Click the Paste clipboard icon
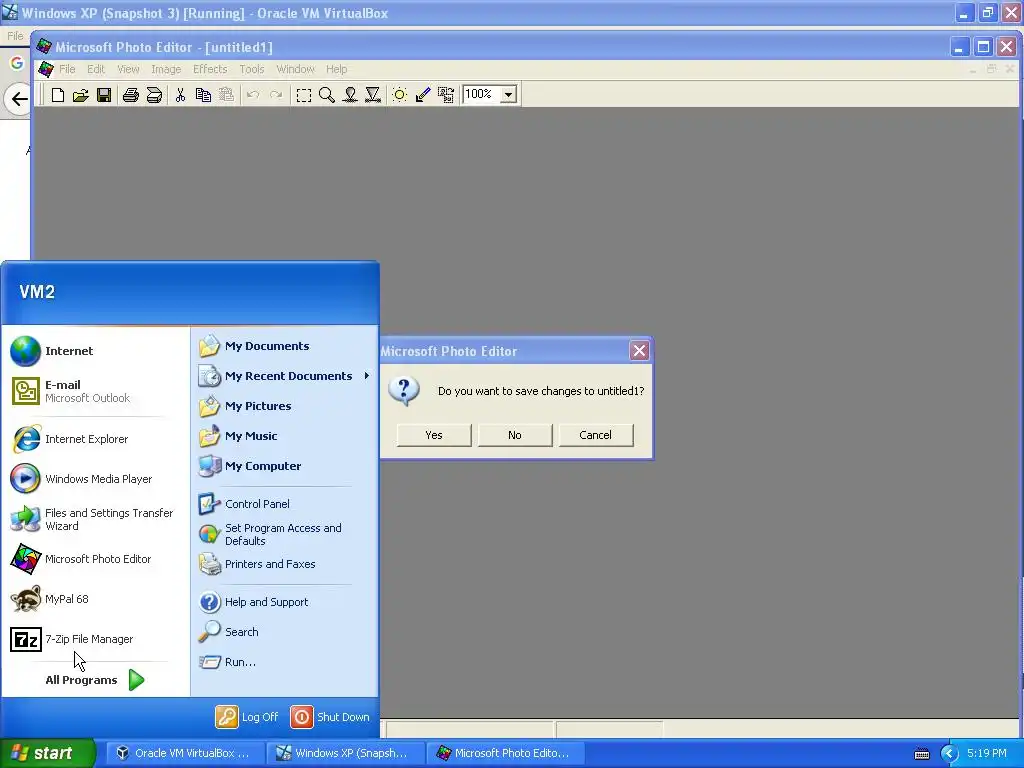 tap(226, 95)
